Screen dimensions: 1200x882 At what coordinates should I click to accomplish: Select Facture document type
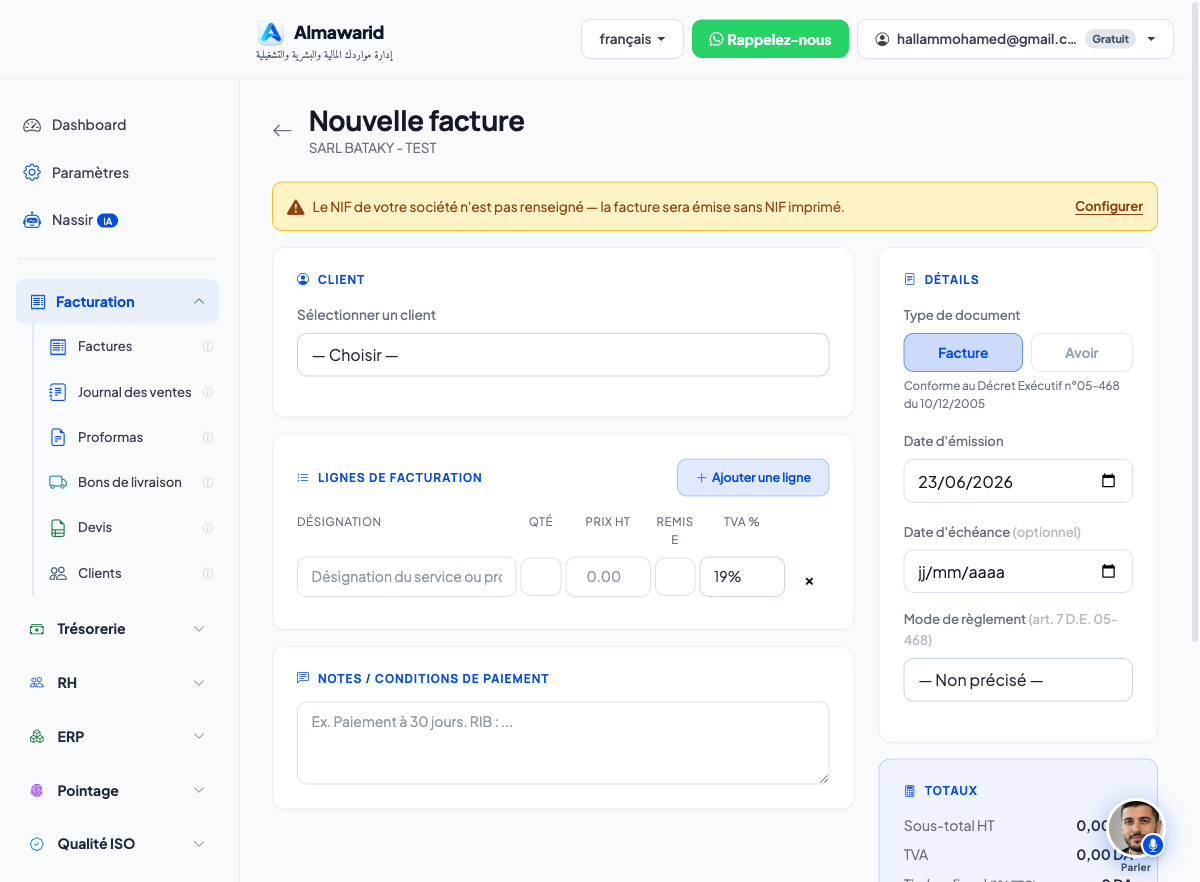click(963, 353)
